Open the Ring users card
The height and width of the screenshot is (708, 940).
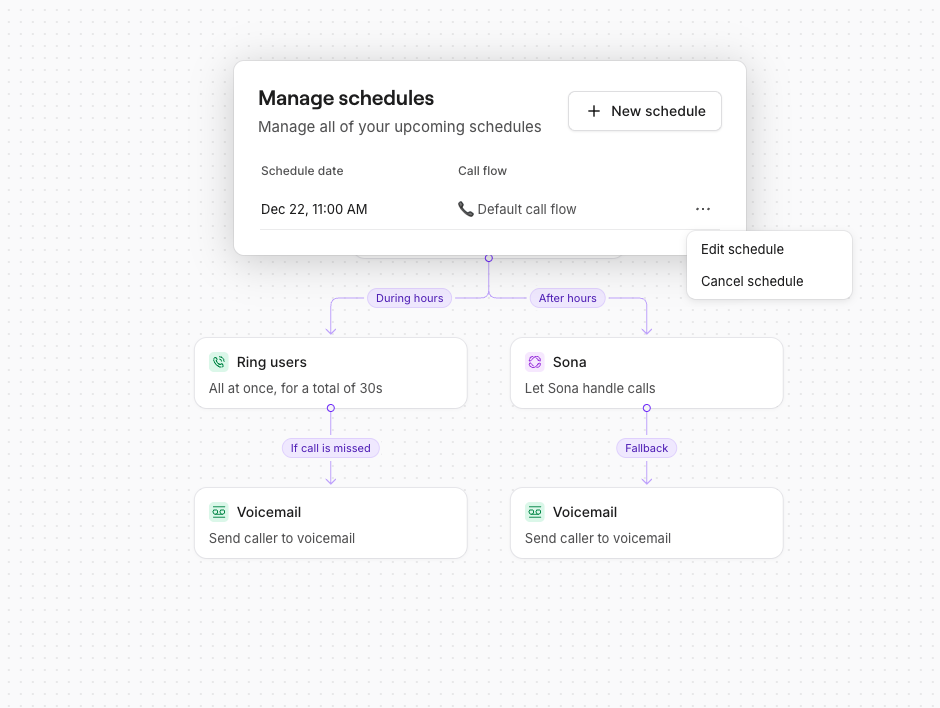tap(331, 373)
